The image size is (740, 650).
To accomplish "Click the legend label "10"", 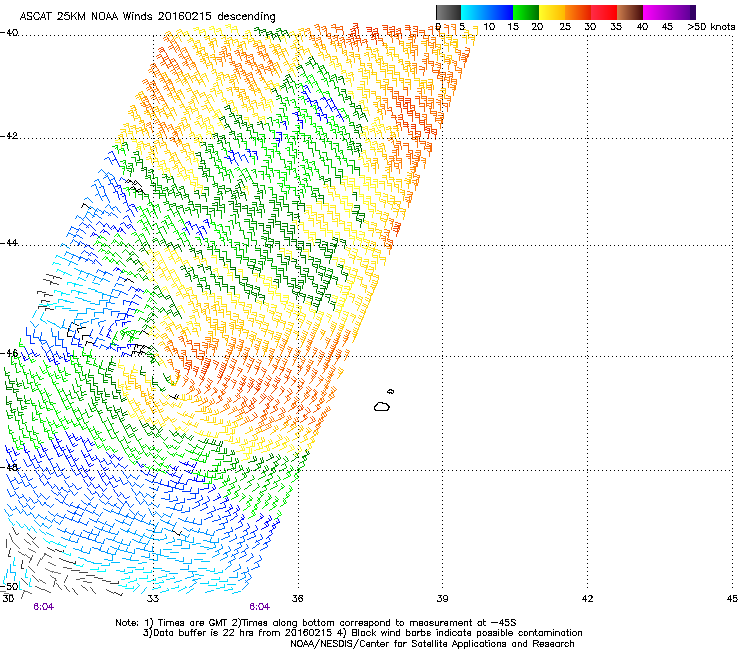I will [x=489, y=27].
